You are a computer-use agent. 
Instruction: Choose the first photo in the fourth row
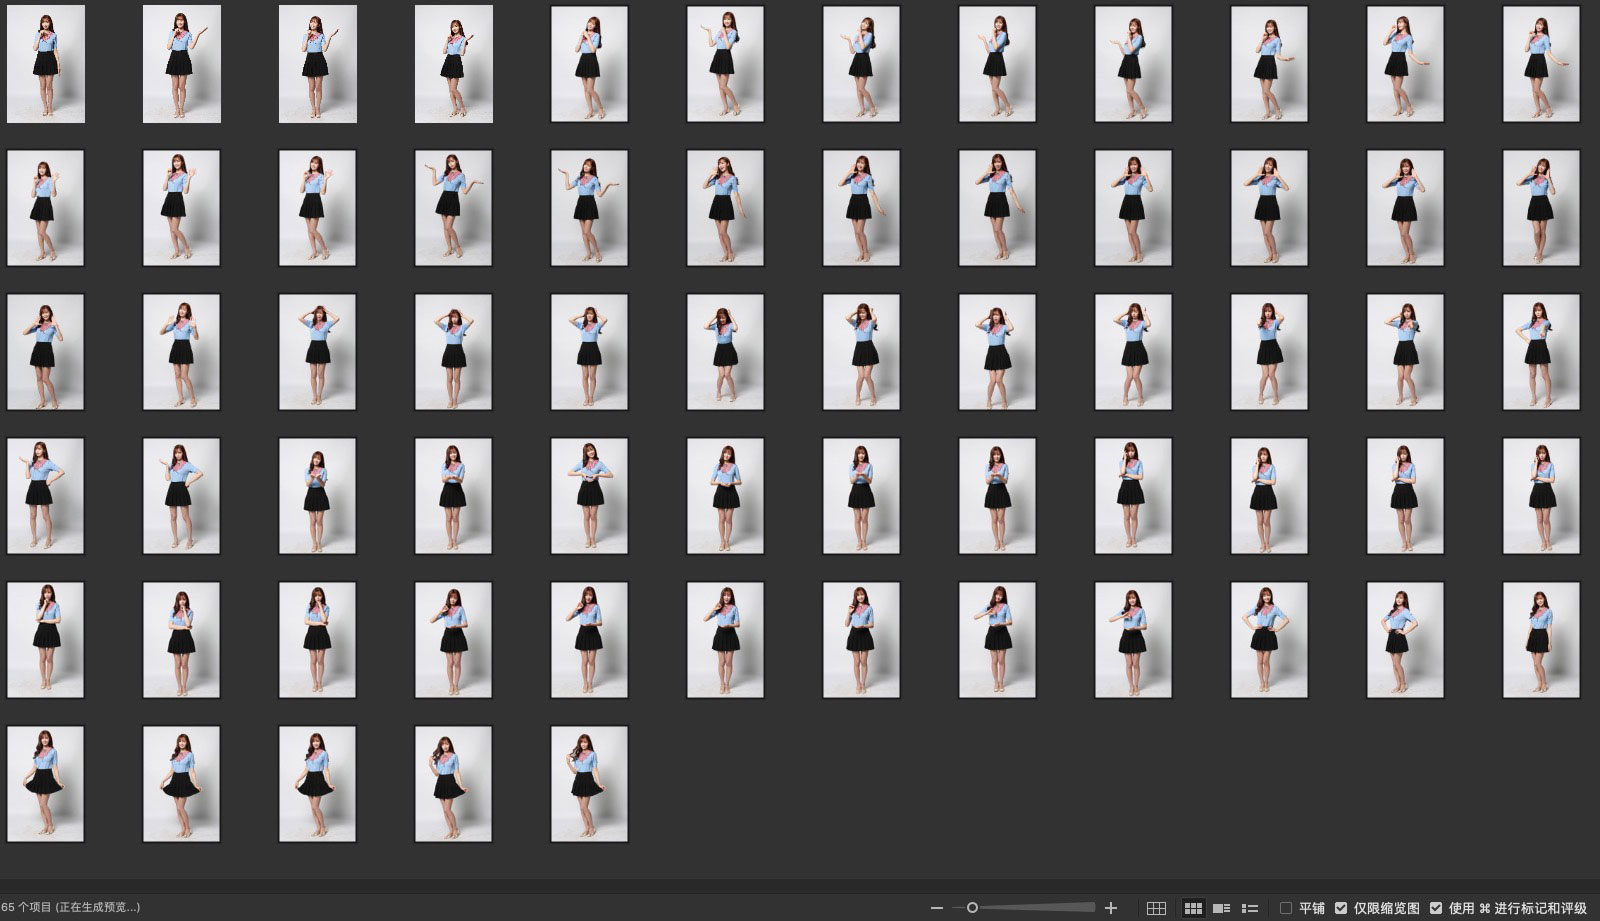pyautogui.click(x=46, y=496)
